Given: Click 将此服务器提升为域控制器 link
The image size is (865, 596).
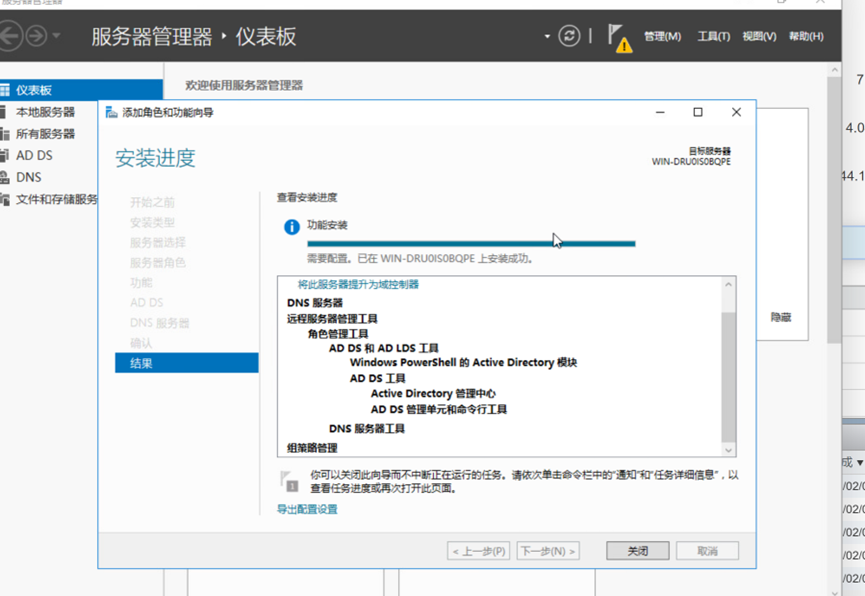Looking at the screenshot, I should point(358,284).
